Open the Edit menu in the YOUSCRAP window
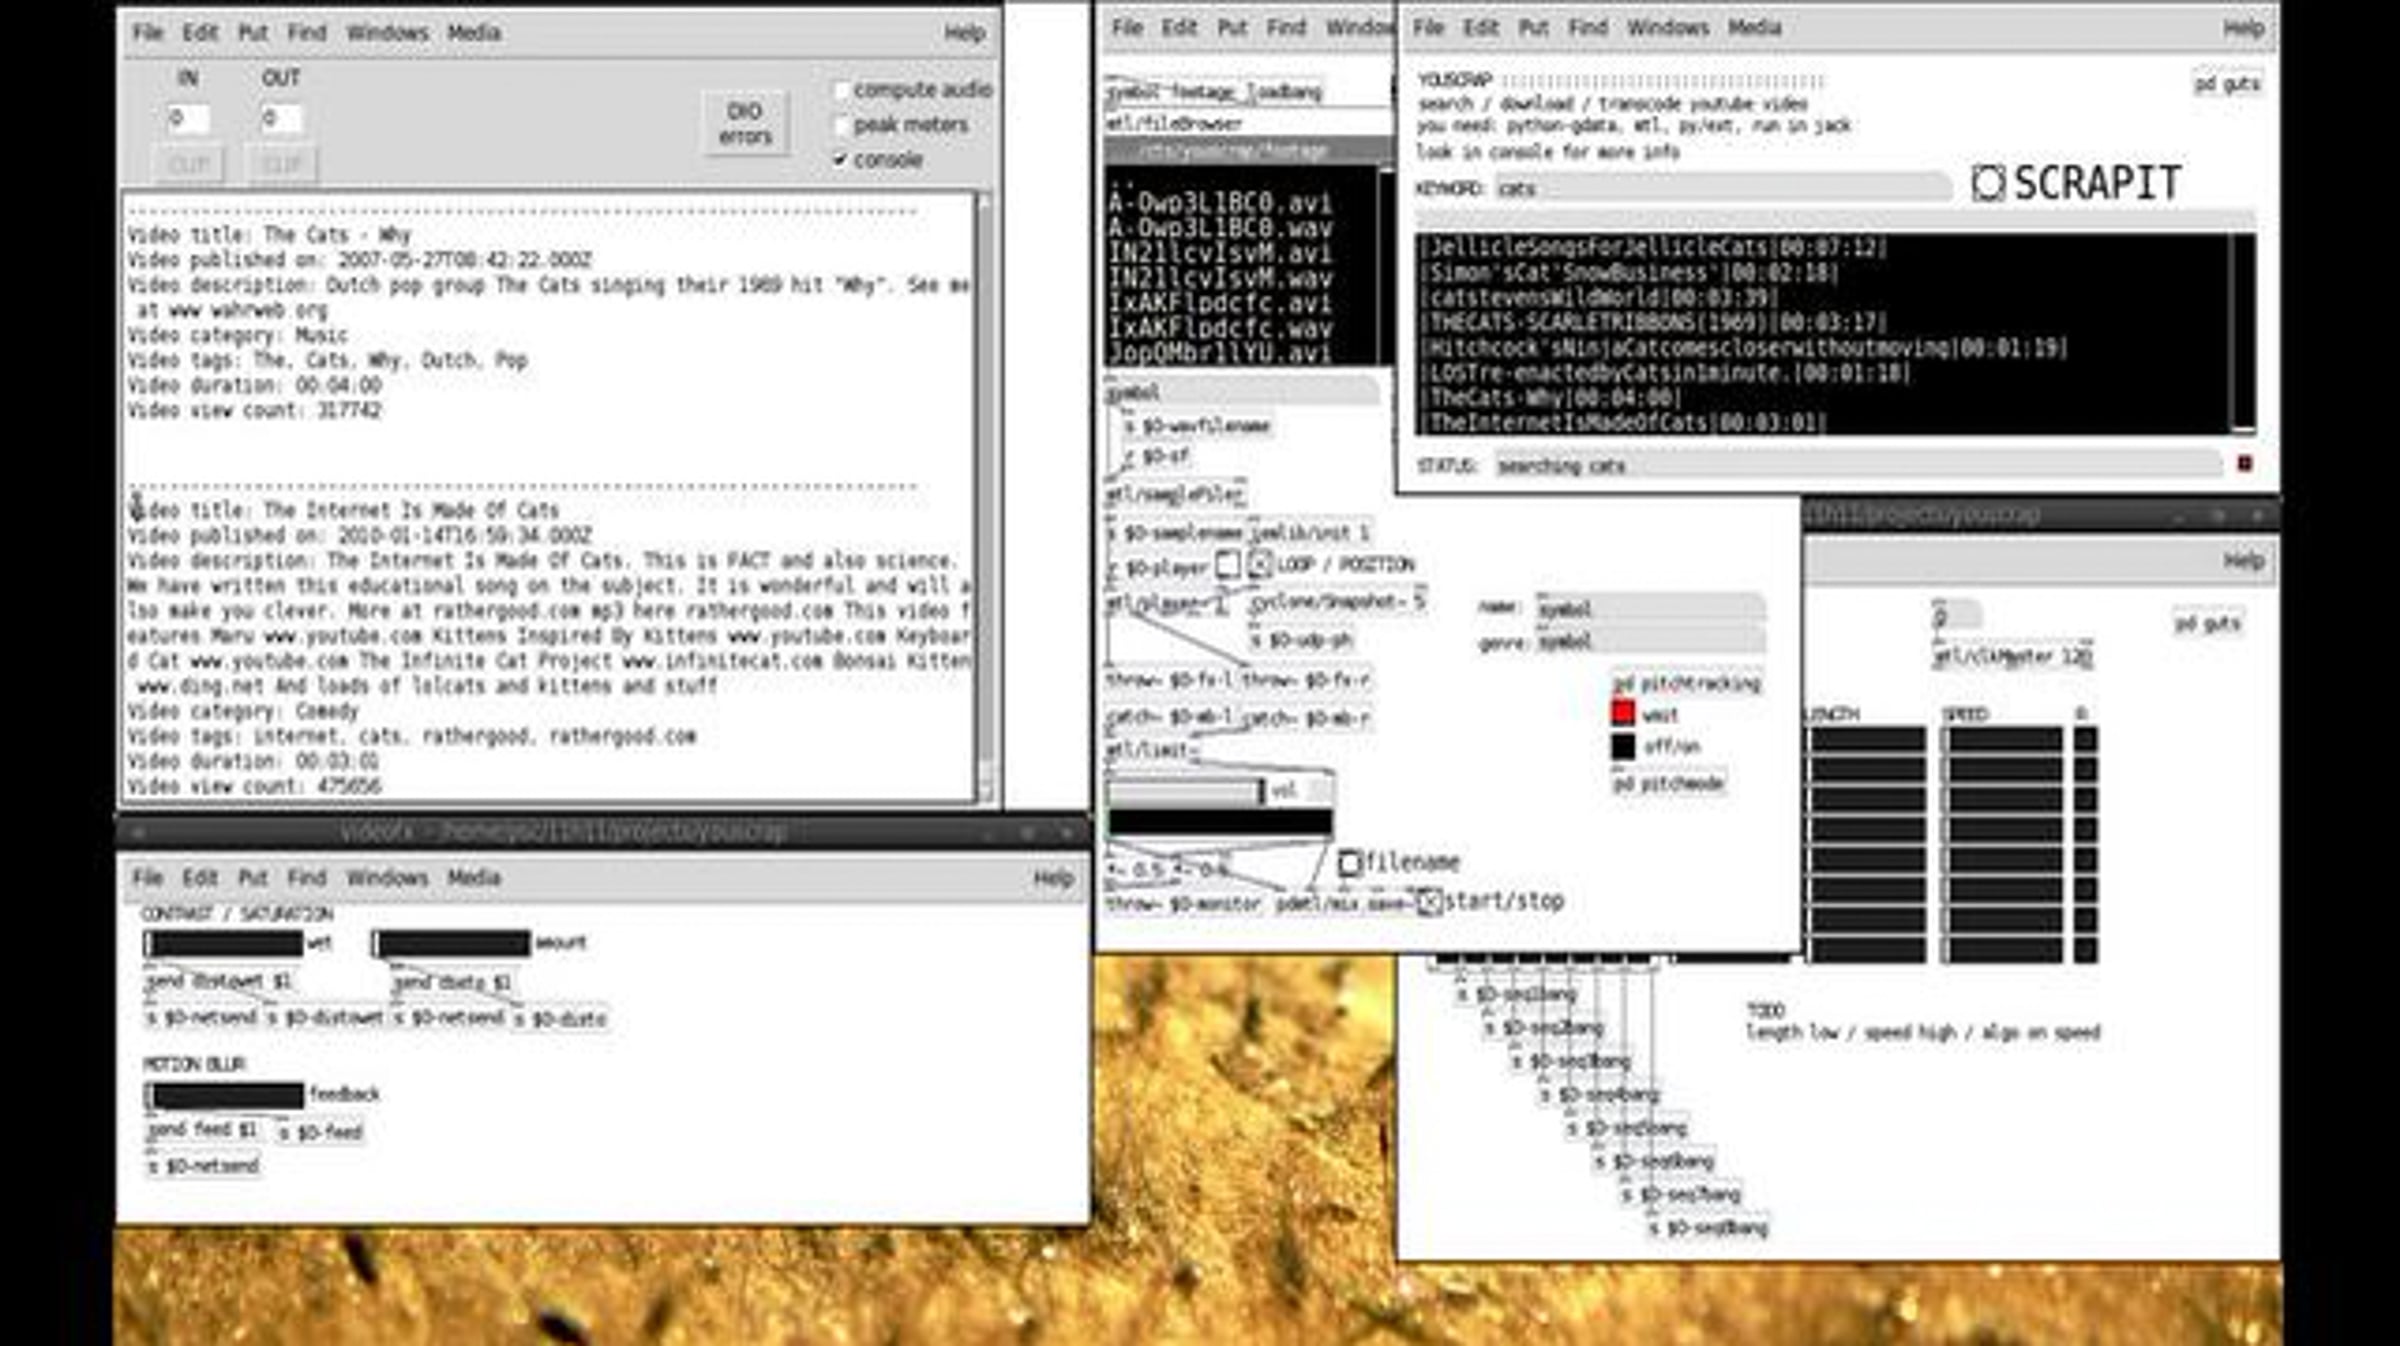This screenshot has height=1346, width=2400. 1481,28
